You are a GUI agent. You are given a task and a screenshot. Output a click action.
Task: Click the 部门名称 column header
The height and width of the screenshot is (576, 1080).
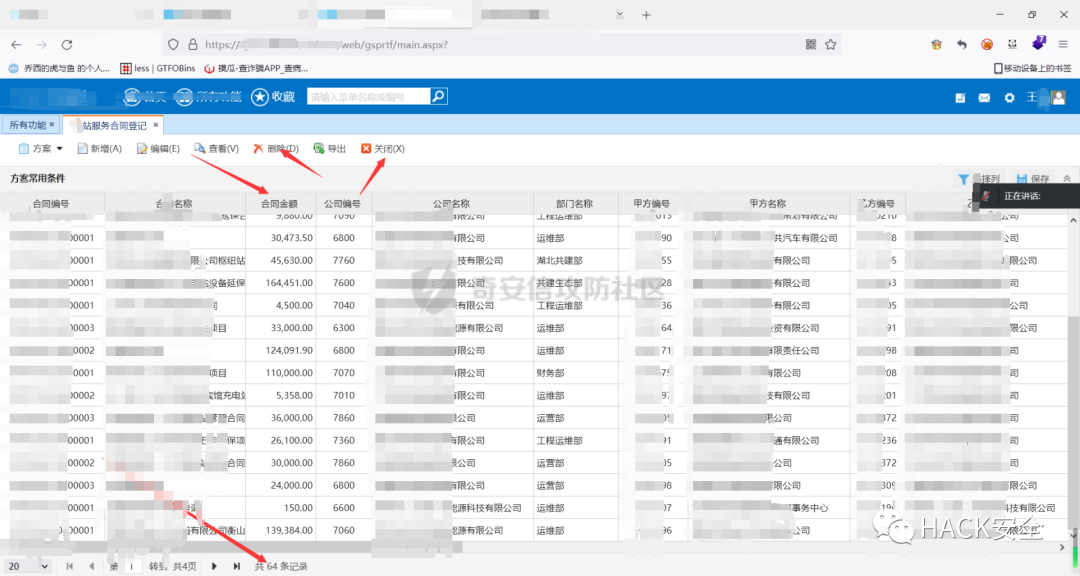574,204
